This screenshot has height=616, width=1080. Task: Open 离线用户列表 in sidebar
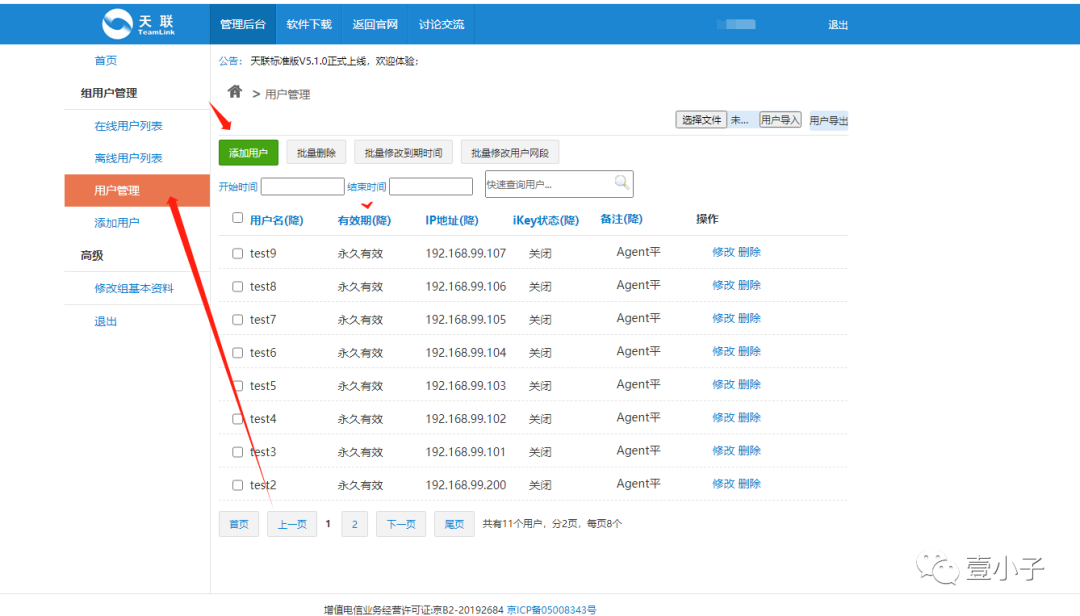[x=128, y=158]
